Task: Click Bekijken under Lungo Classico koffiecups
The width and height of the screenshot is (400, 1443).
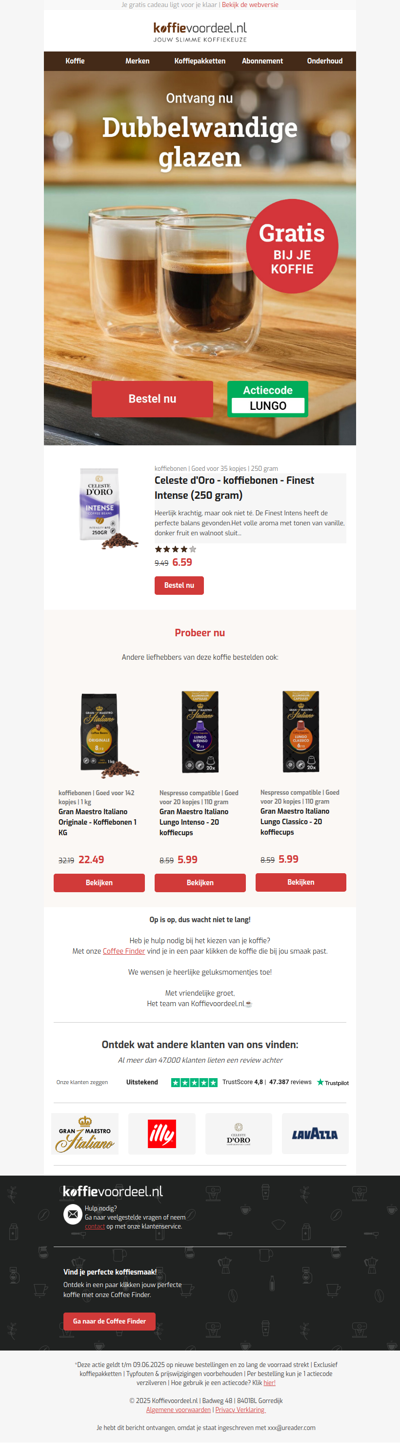Action: 301,882
